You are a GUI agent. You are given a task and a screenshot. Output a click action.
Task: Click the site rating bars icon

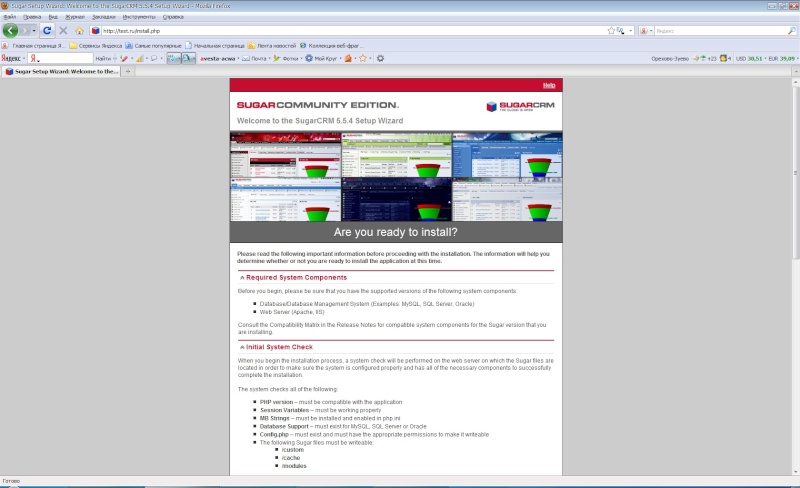coord(139,58)
